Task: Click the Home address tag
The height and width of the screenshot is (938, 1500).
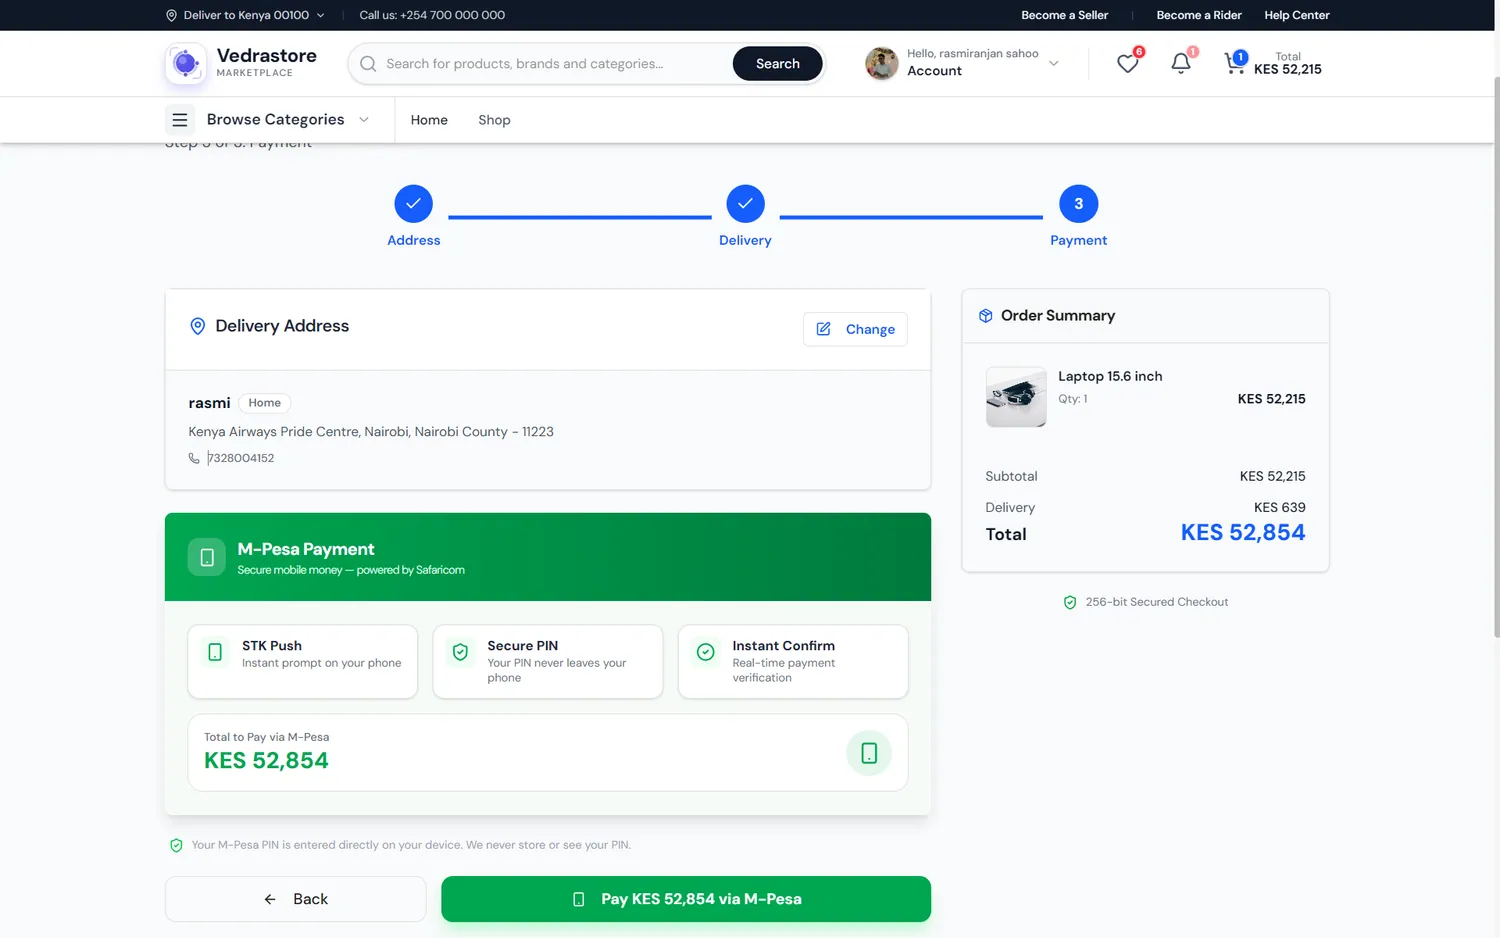Action: (264, 403)
